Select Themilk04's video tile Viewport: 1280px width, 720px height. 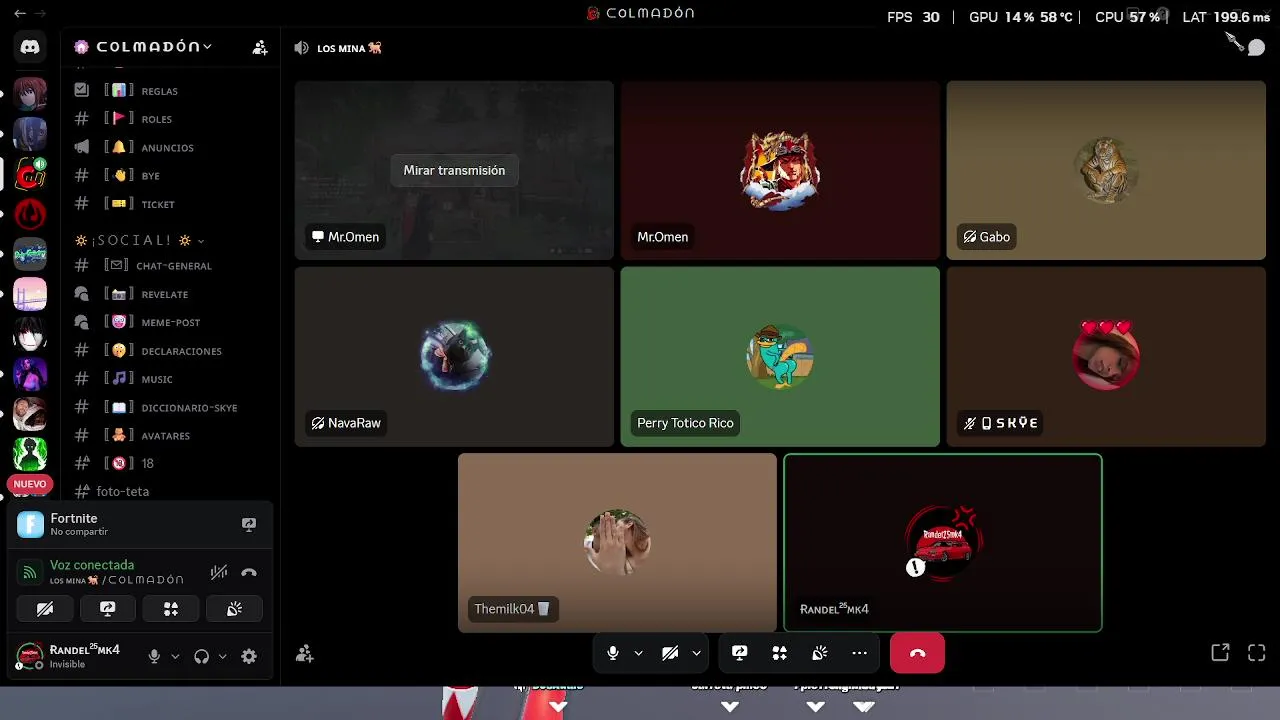(617, 543)
